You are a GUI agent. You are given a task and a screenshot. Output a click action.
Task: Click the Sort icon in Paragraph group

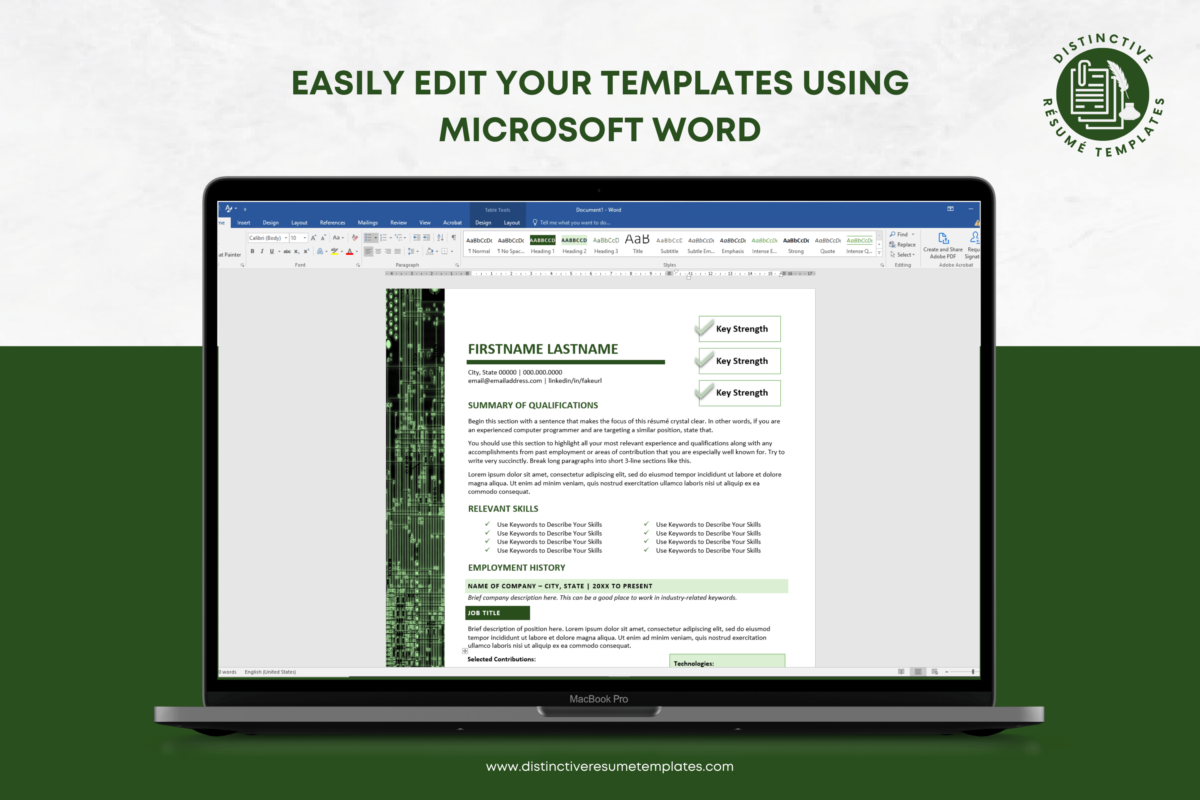[x=440, y=237]
